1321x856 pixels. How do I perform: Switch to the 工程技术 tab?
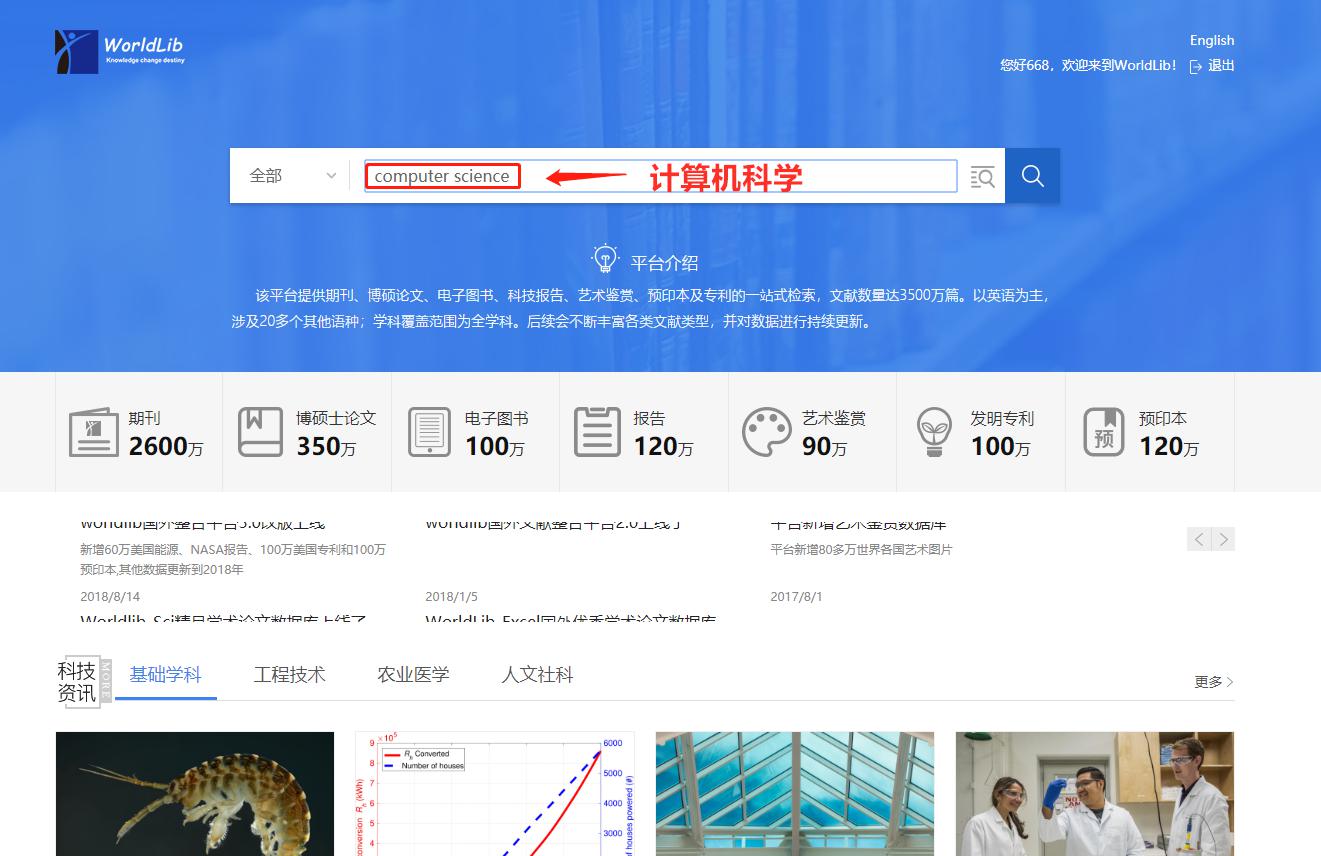289,675
